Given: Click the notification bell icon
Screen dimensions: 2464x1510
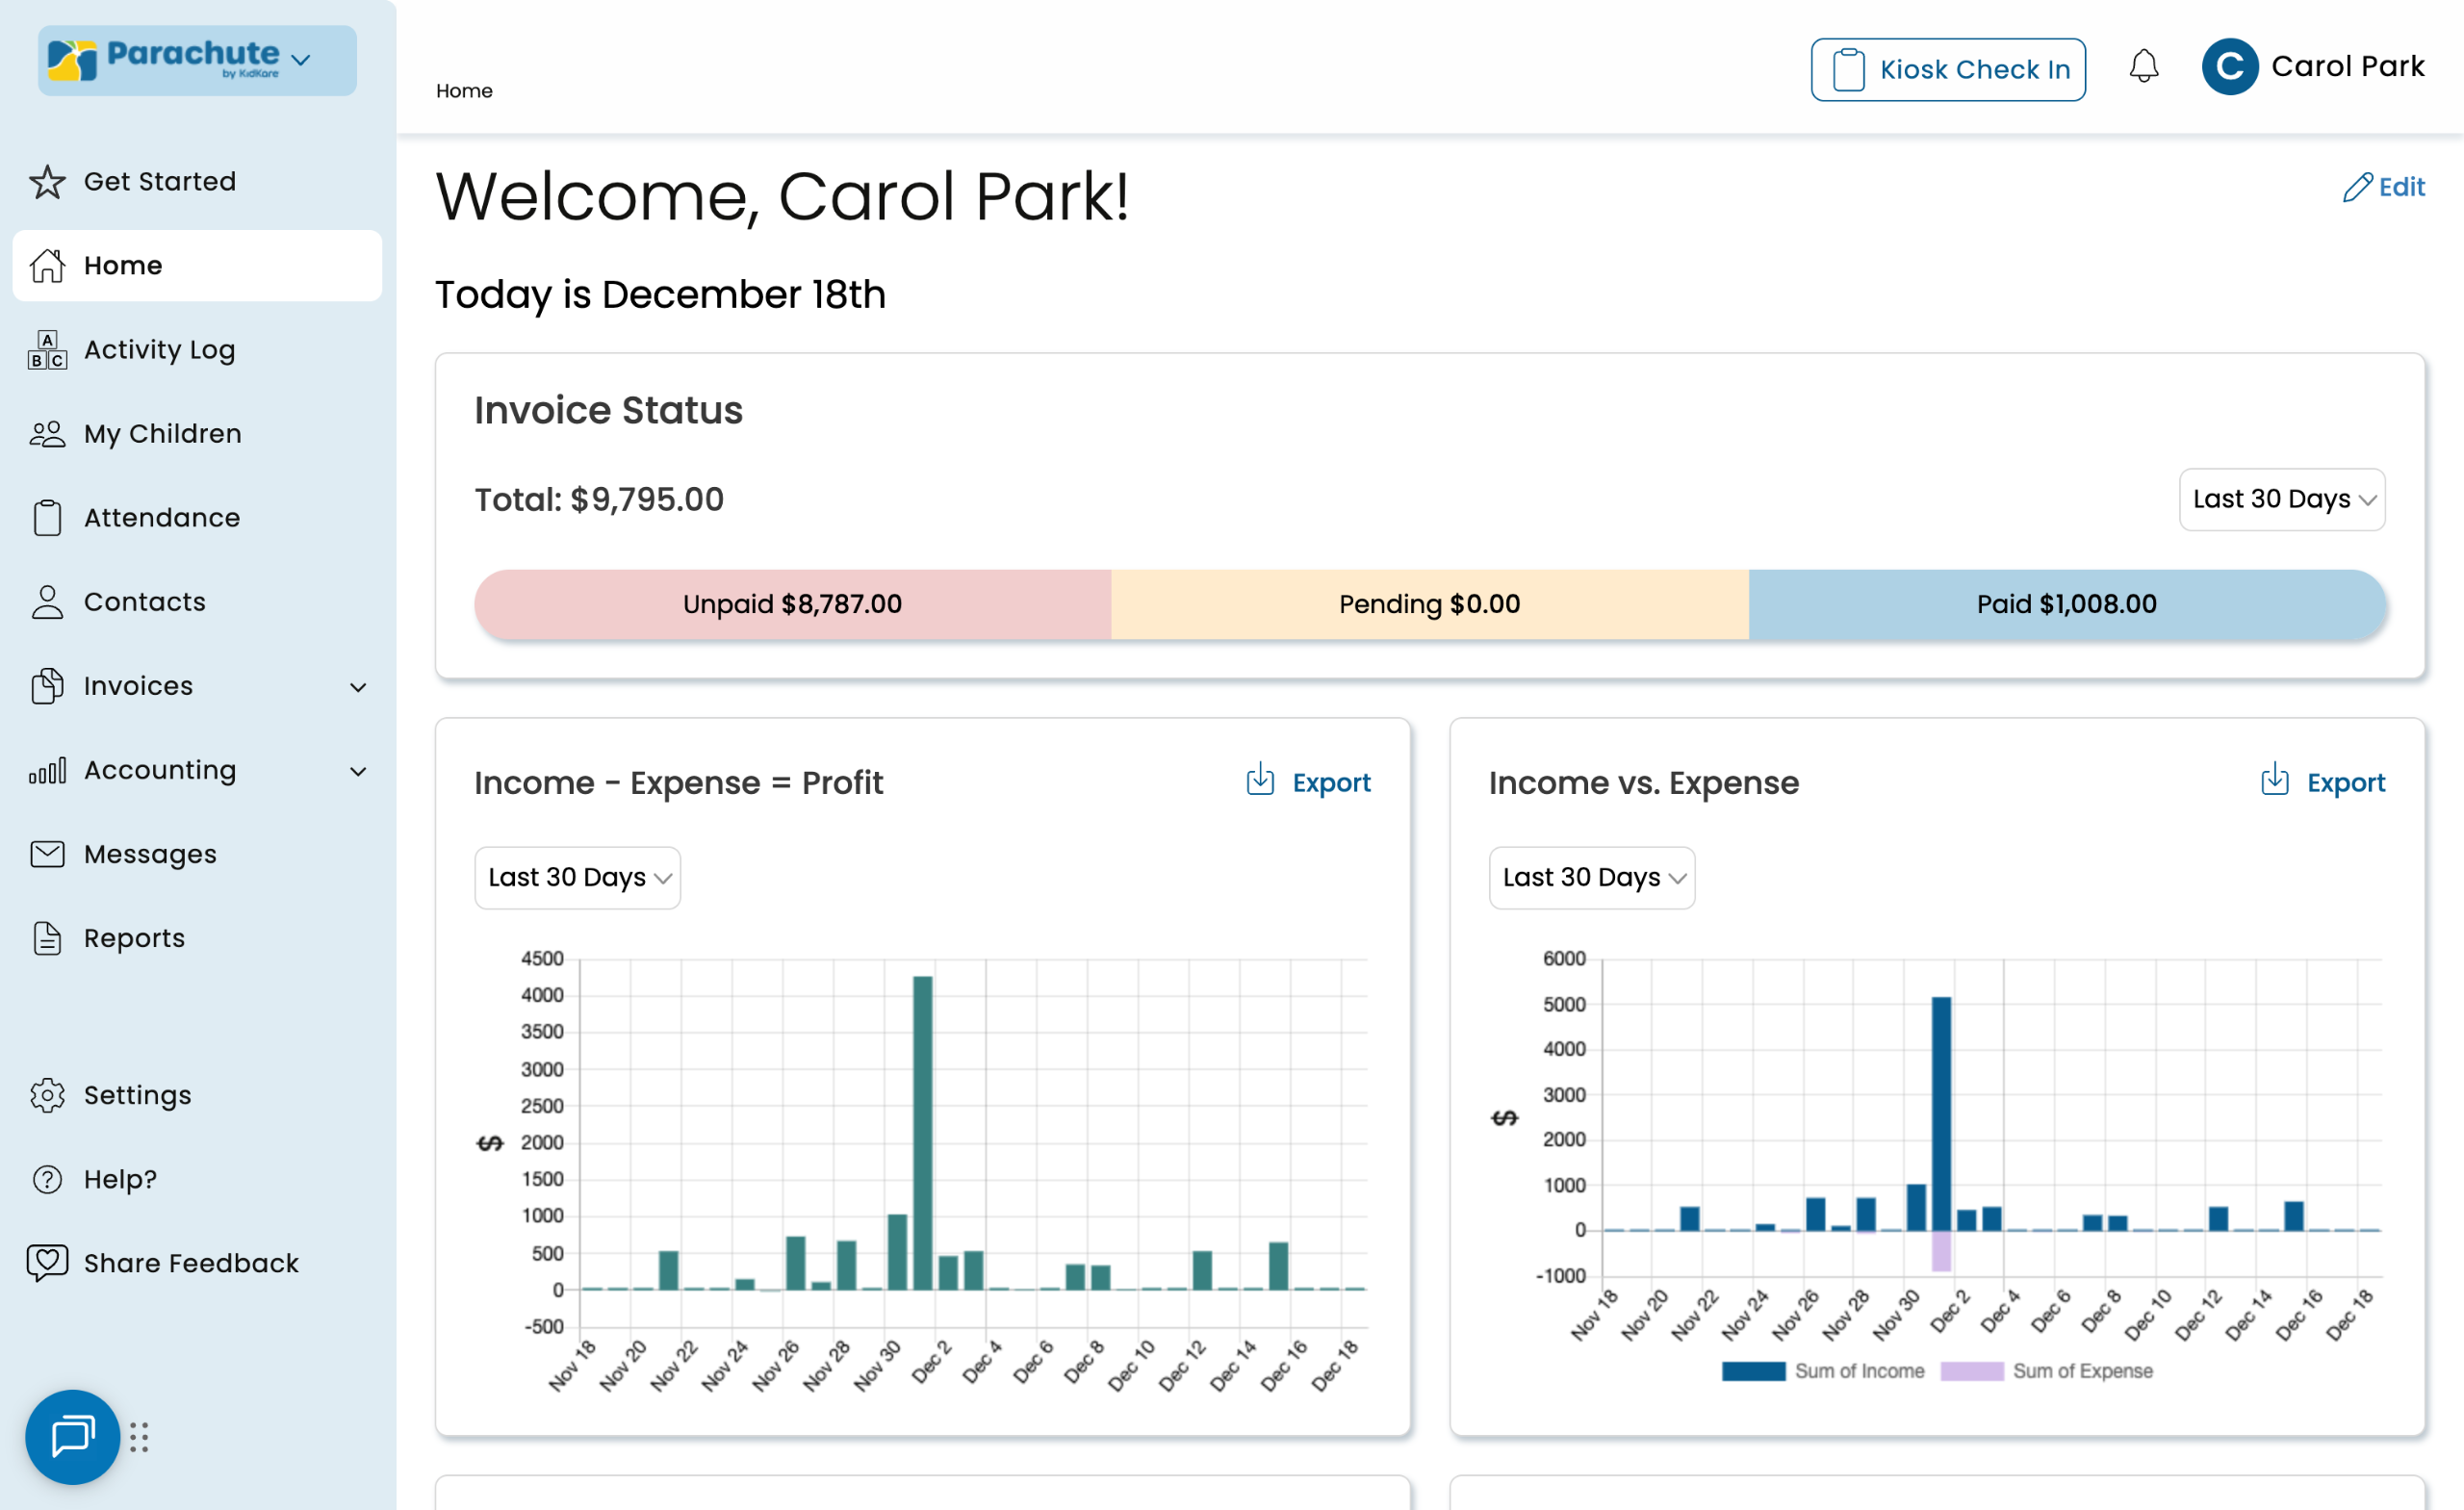Looking at the screenshot, I should [2143, 67].
